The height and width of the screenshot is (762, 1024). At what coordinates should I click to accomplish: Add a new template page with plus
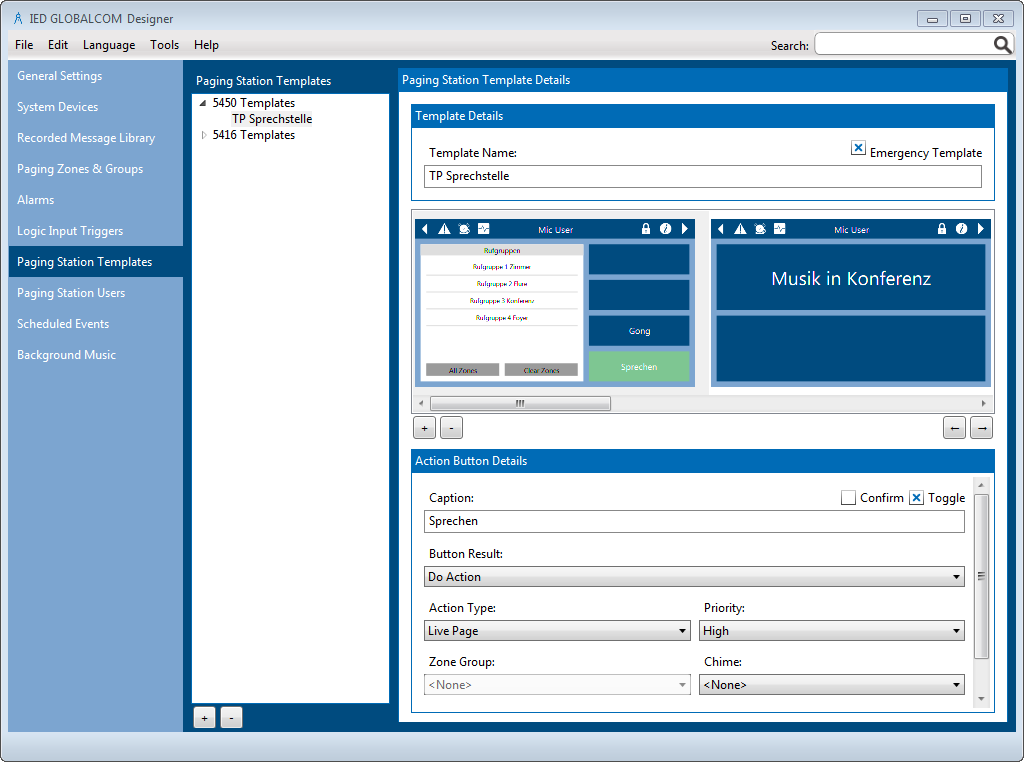coord(423,428)
